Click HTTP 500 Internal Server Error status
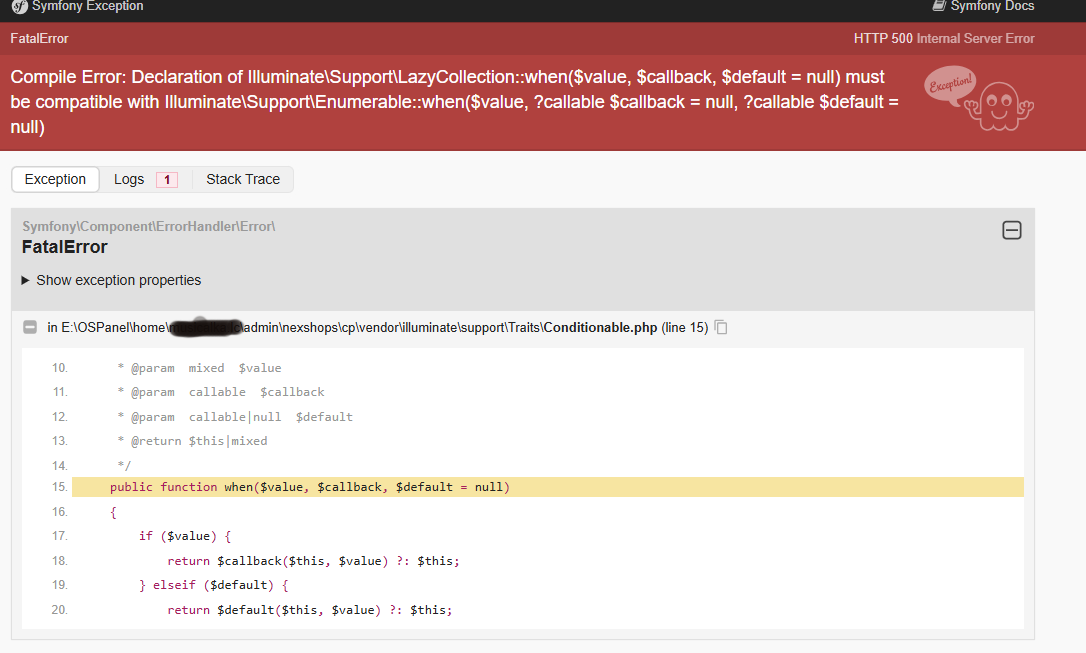Screen dimensions: 1086x653 pyautogui.click(x=943, y=39)
